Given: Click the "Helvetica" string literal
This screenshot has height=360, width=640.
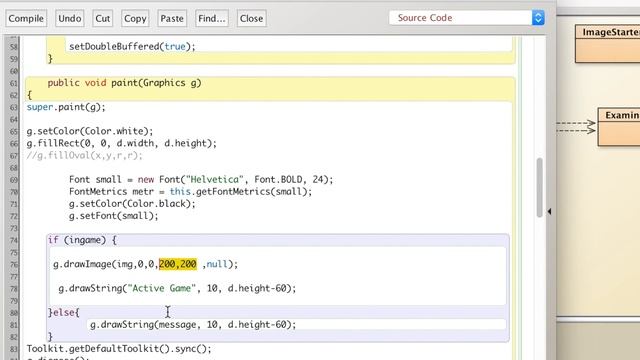Looking at the screenshot, I should (x=215, y=180).
